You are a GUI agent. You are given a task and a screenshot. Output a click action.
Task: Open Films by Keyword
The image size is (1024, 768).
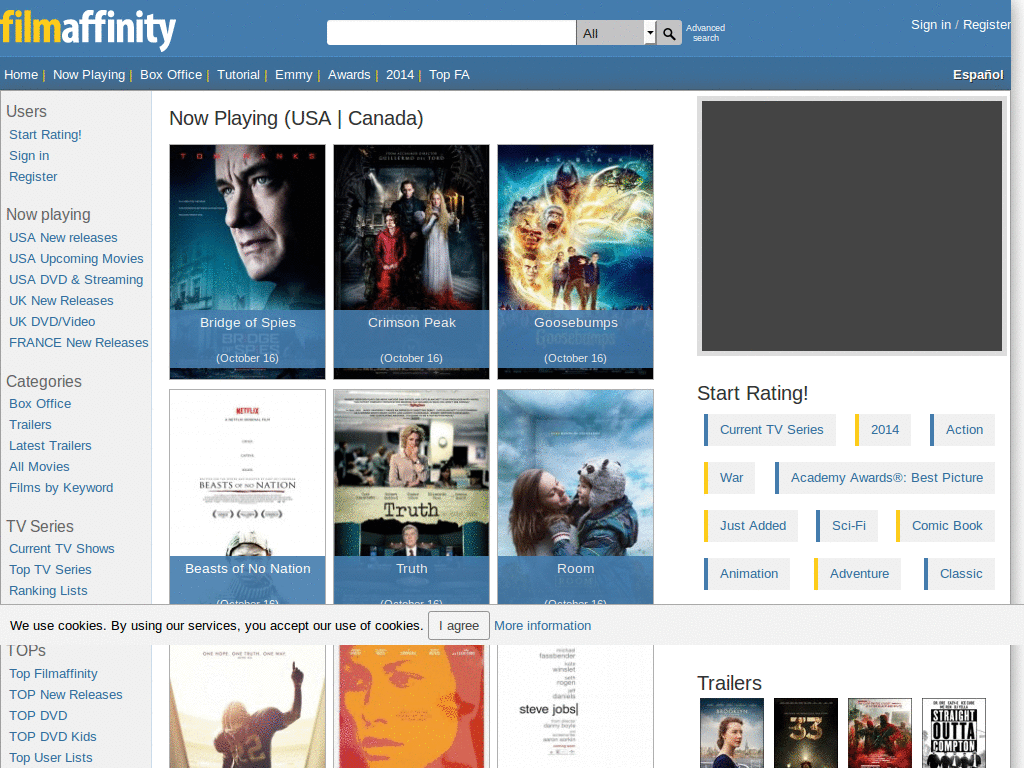pos(61,487)
